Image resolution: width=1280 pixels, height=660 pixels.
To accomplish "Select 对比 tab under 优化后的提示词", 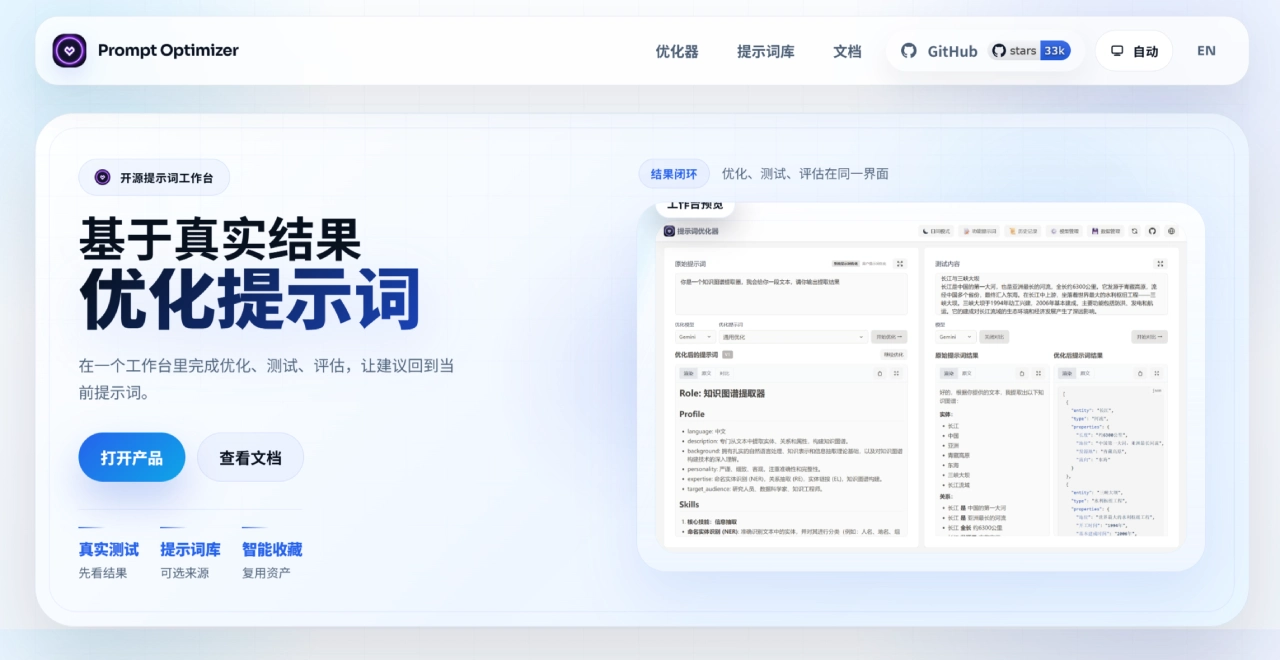I will point(724,373).
